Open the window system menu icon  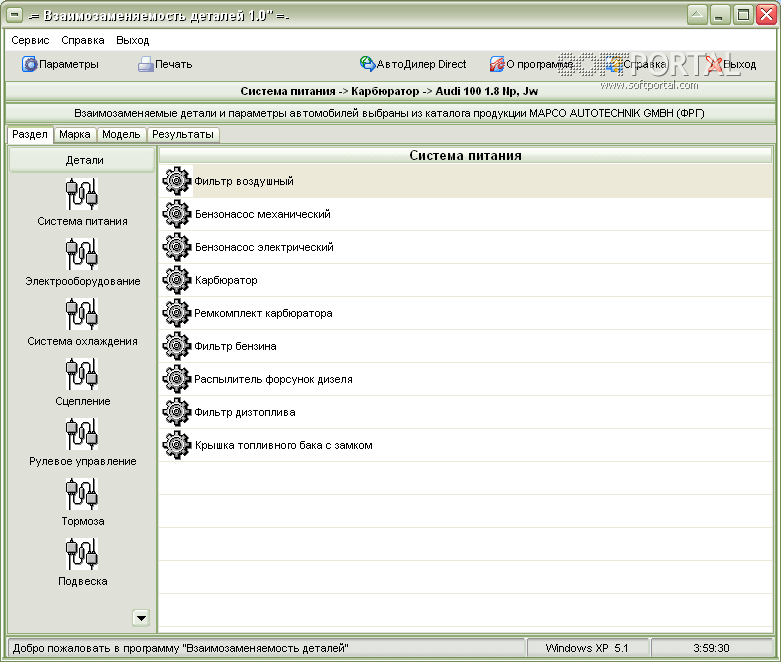[15, 15]
